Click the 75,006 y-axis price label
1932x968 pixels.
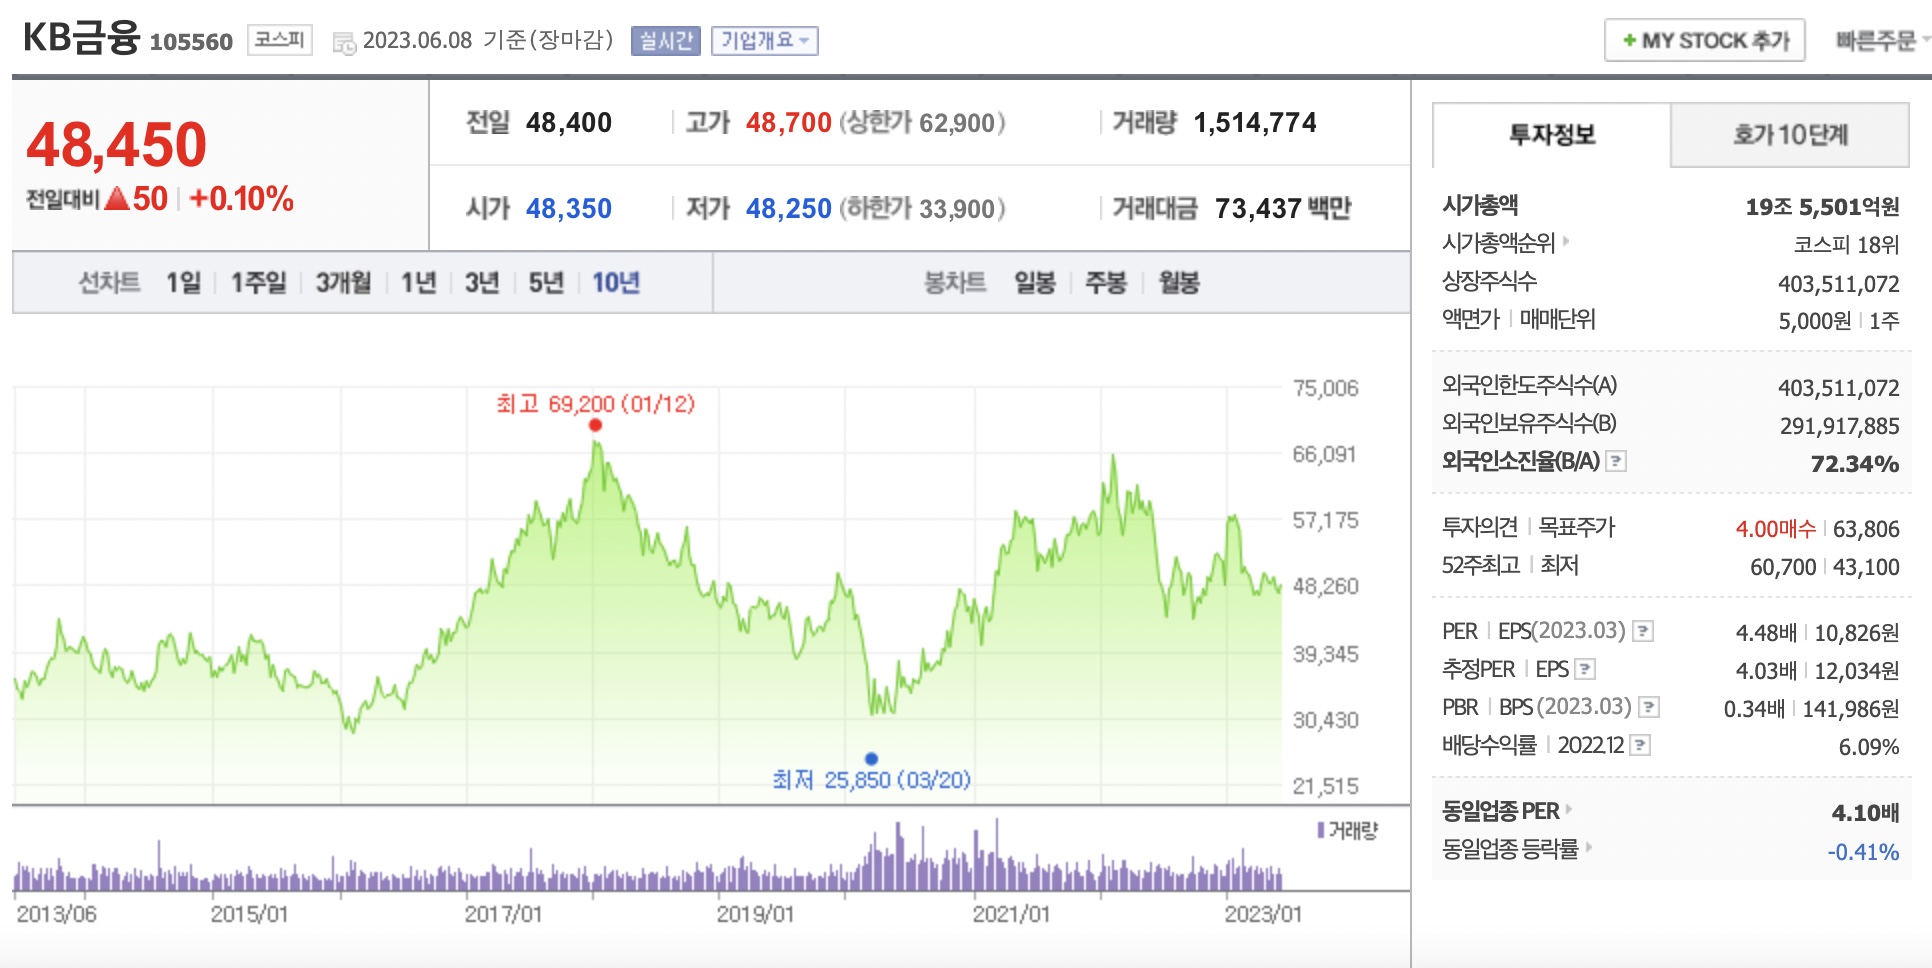(x=1325, y=388)
